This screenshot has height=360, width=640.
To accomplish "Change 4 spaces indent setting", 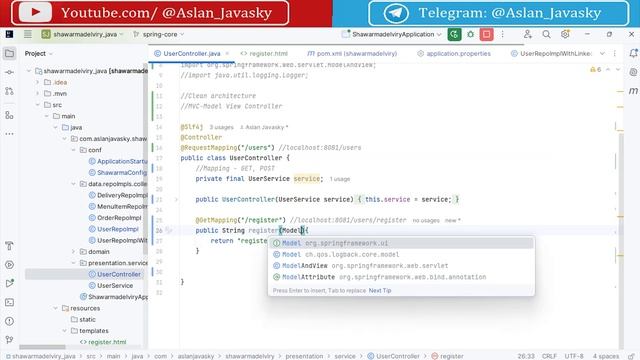I will (606, 356).
